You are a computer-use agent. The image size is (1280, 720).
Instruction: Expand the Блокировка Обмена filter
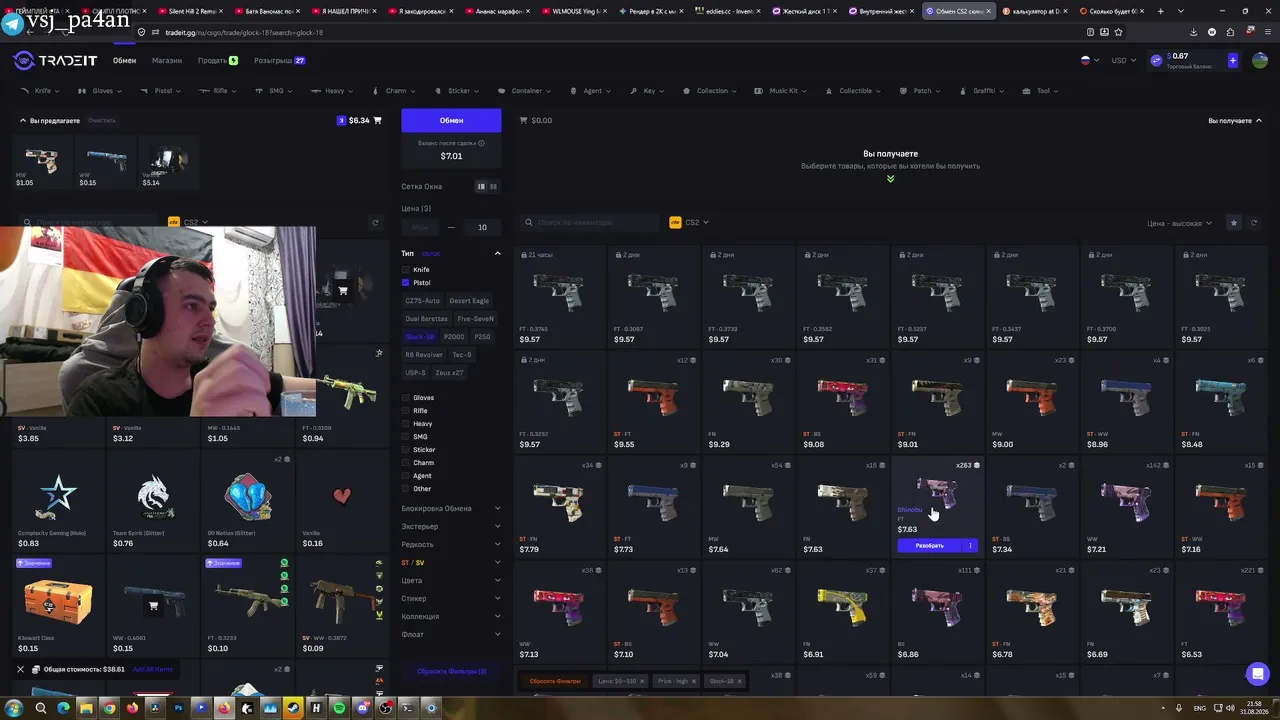pyautogui.click(x=451, y=508)
